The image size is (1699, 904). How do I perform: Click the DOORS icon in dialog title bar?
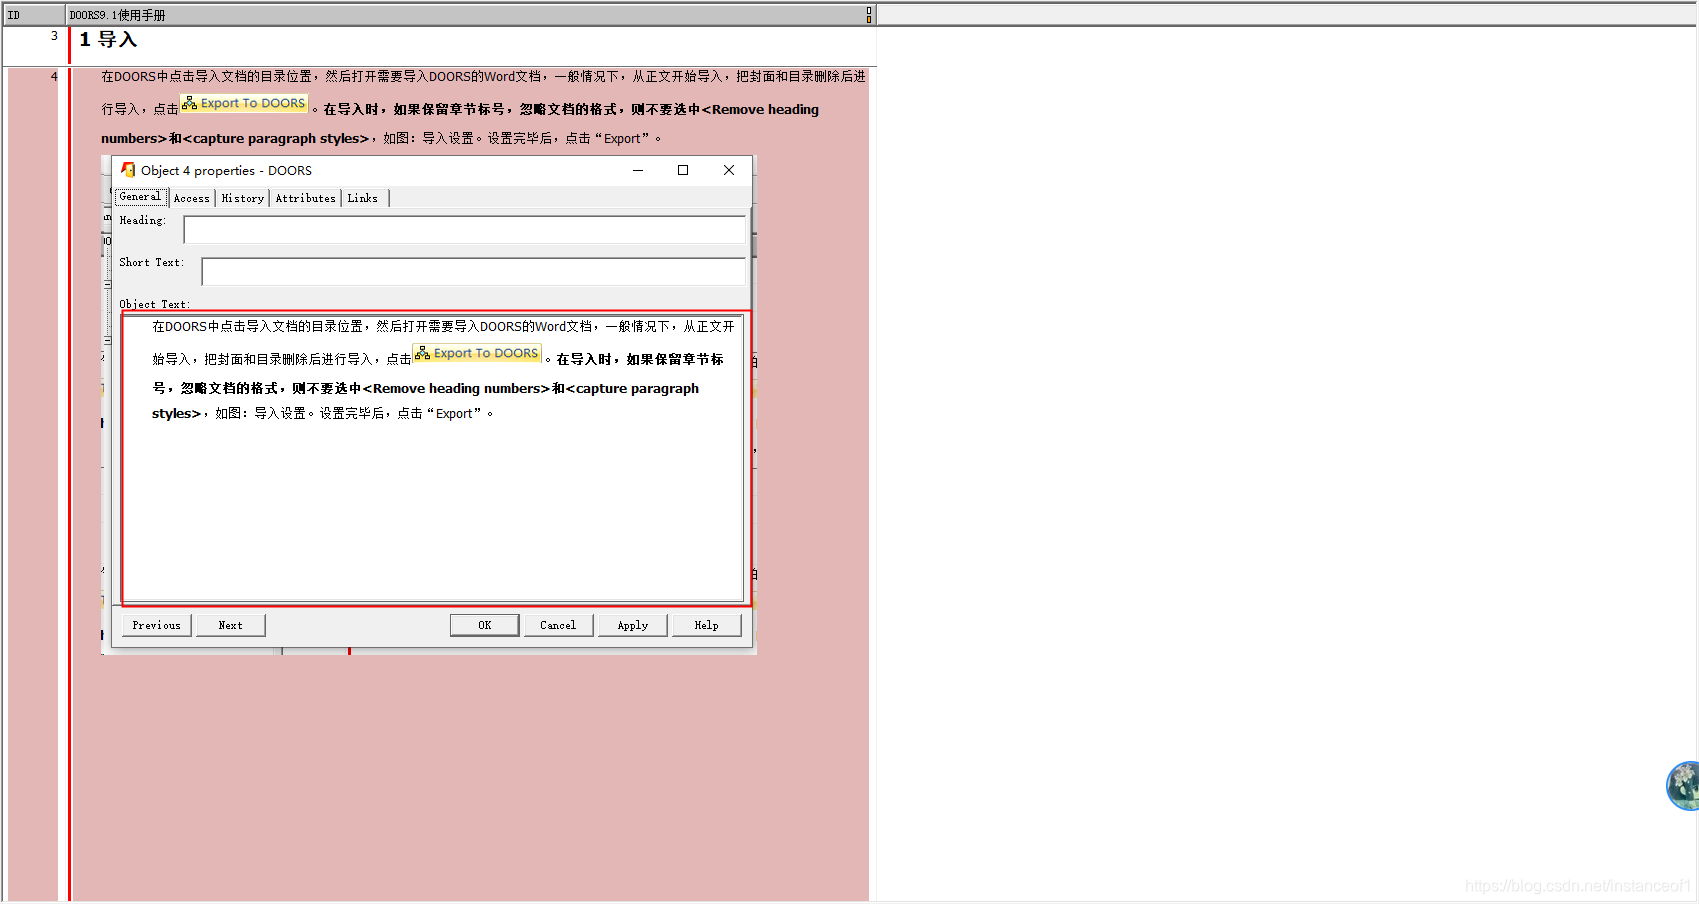tap(128, 170)
